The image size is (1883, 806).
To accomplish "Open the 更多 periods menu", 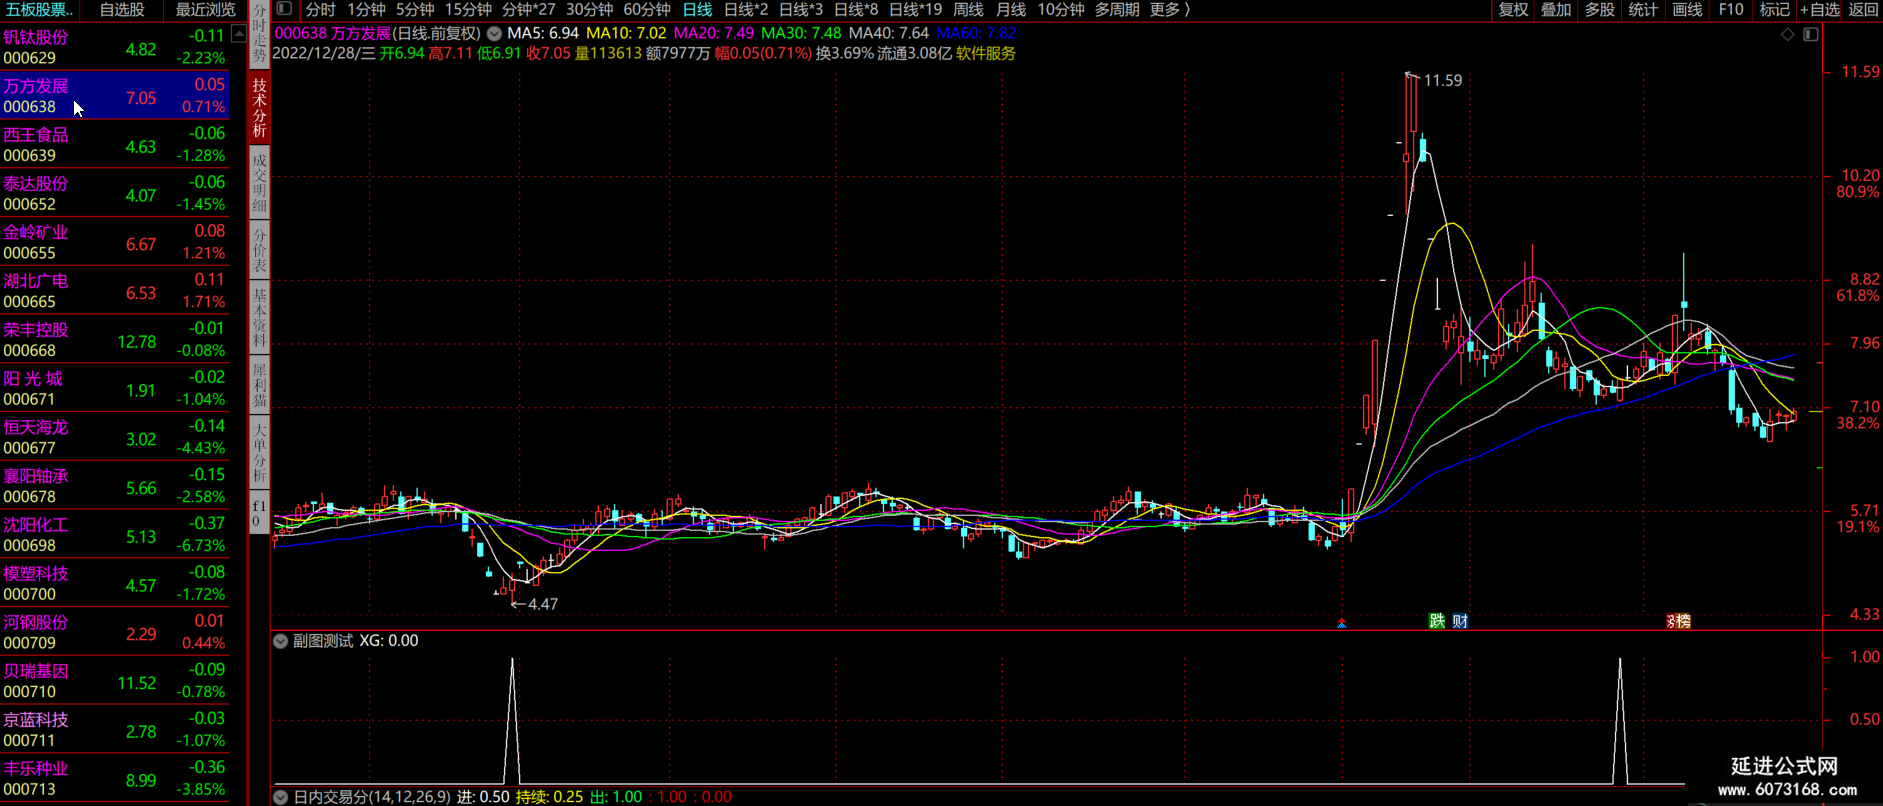I will point(1170,9).
